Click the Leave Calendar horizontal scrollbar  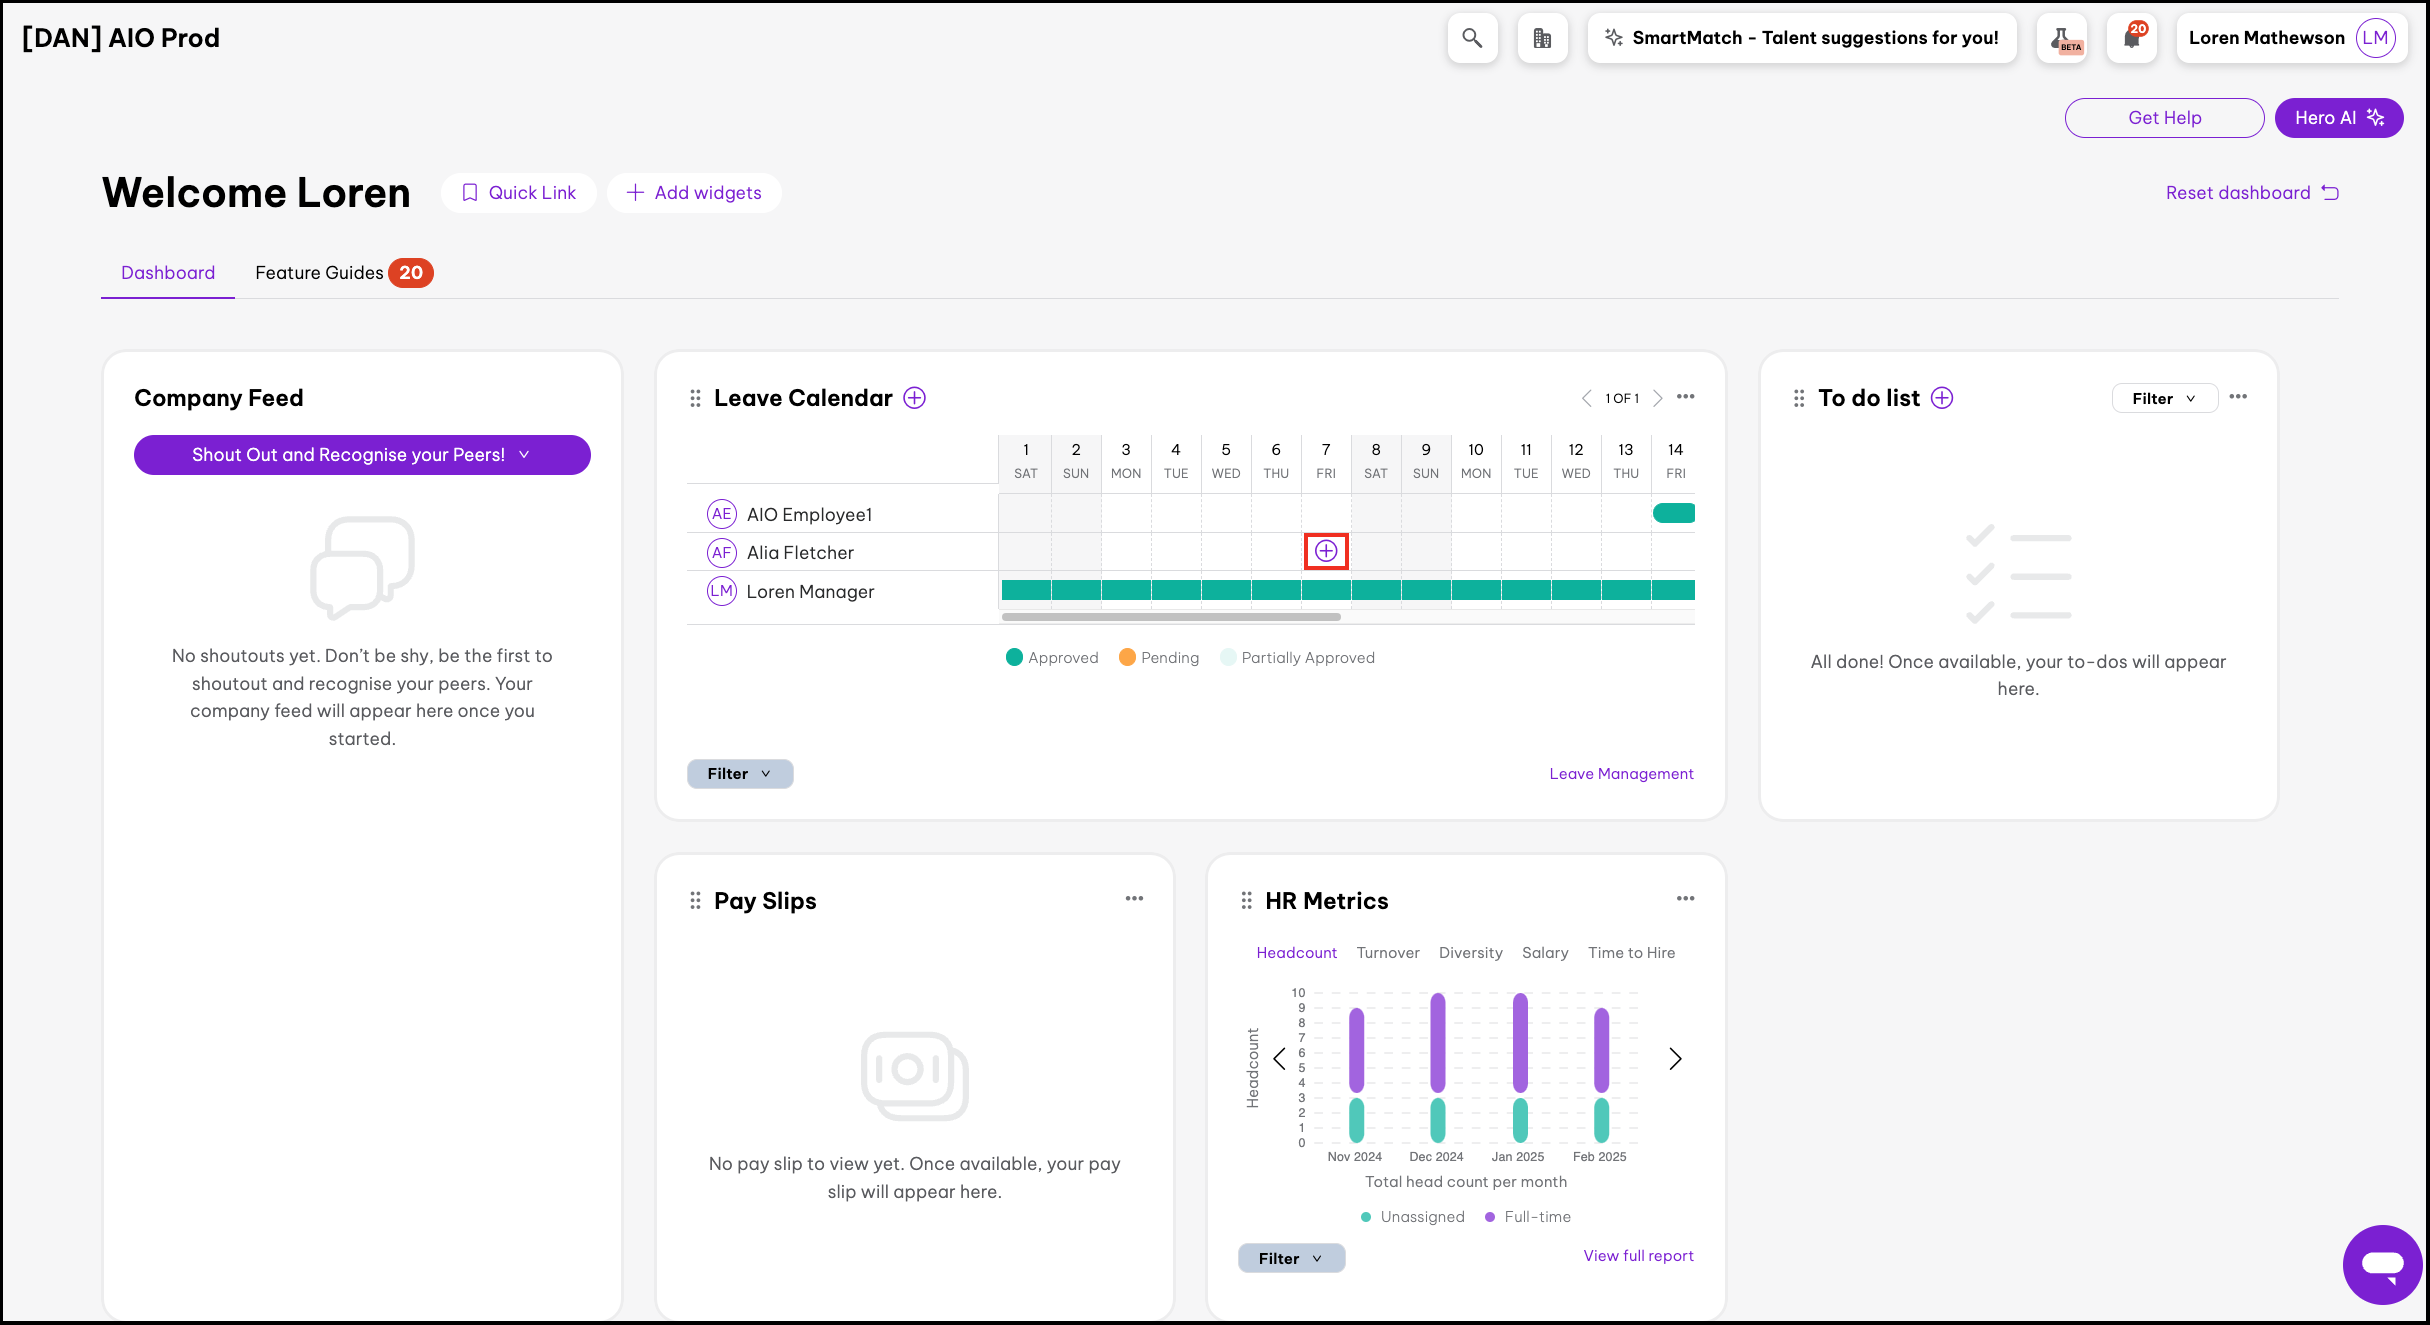coord(1170,617)
